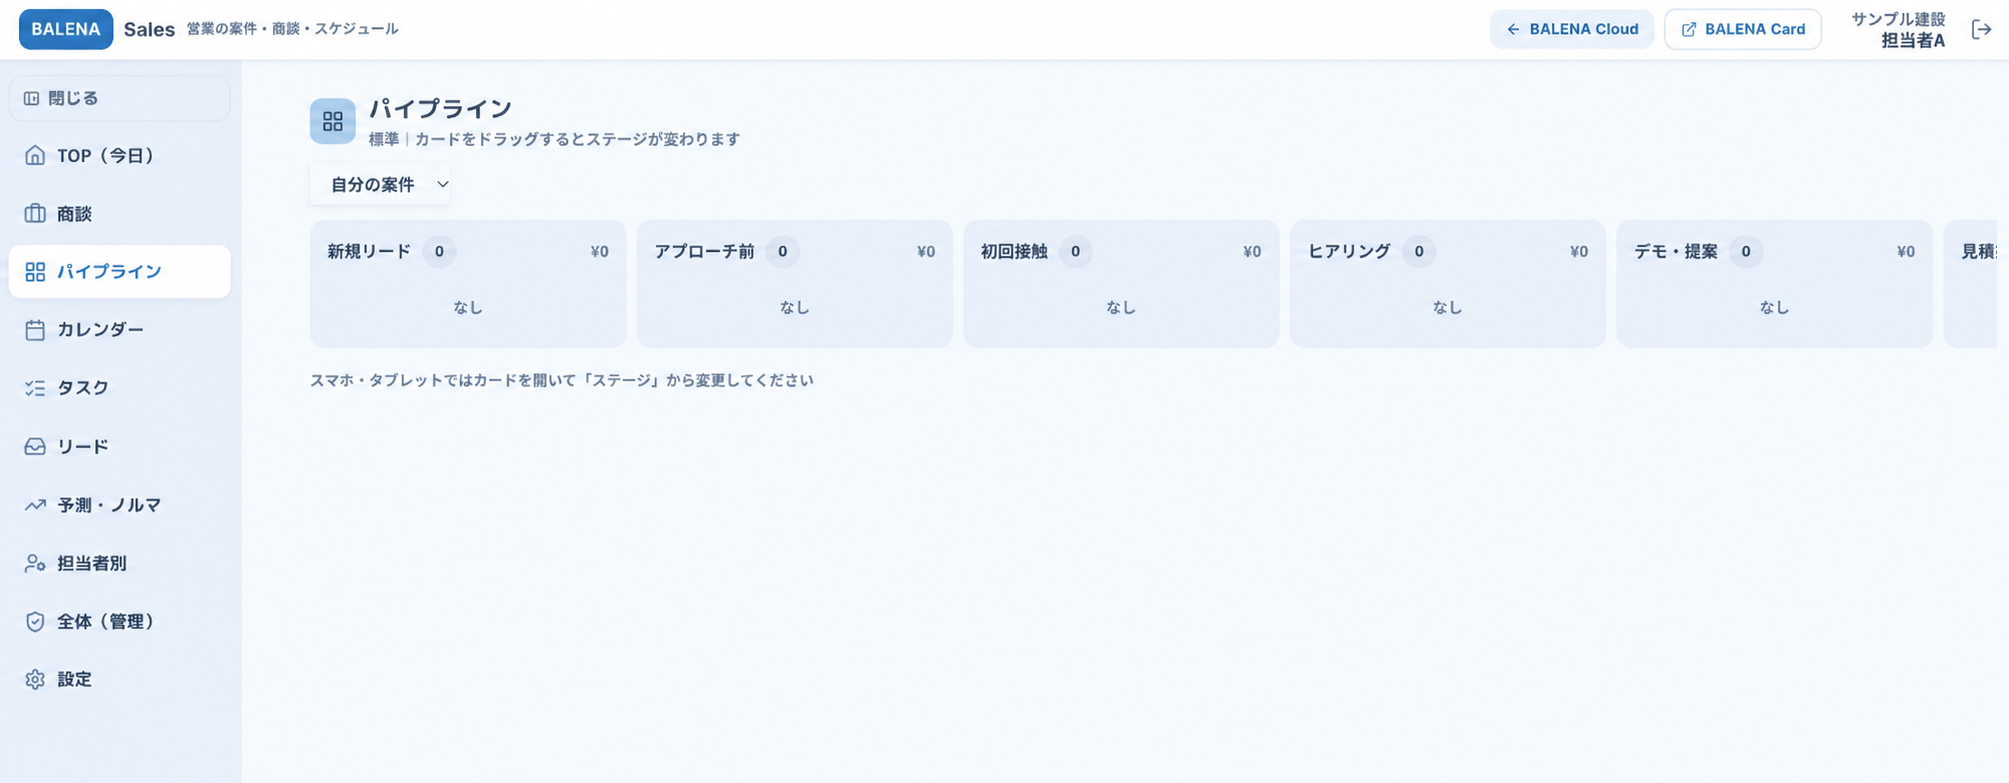
Task: Click the count badge in デモ・提案 column
Action: click(x=1746, y=252)
